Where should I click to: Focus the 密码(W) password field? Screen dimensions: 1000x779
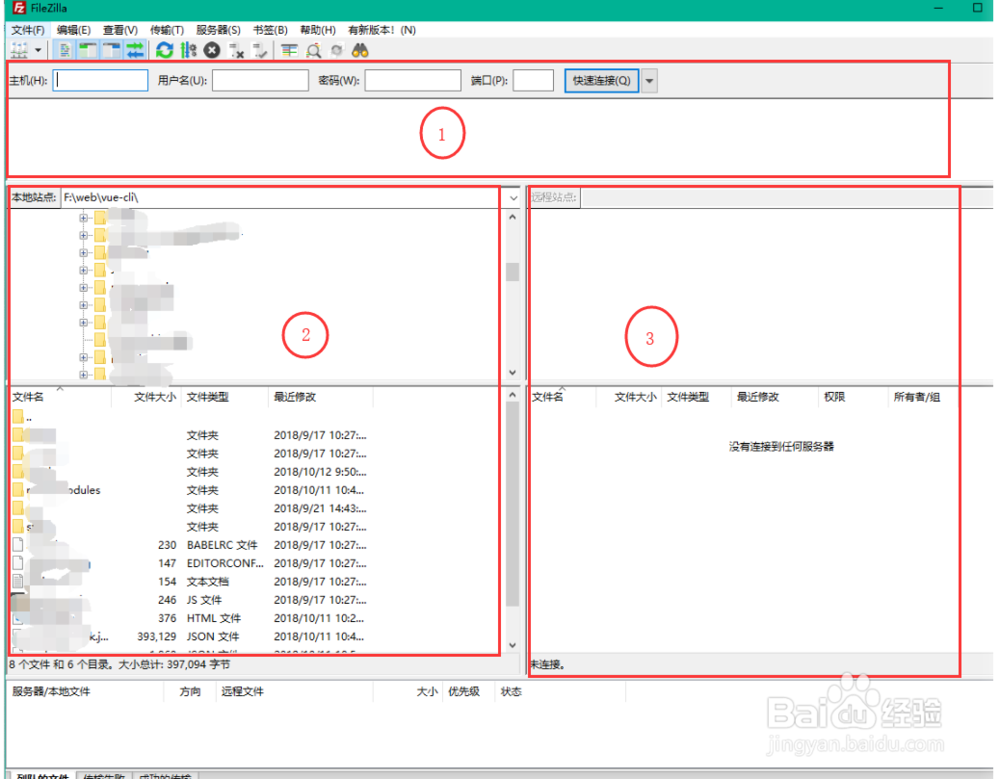(x=413, y=80)
